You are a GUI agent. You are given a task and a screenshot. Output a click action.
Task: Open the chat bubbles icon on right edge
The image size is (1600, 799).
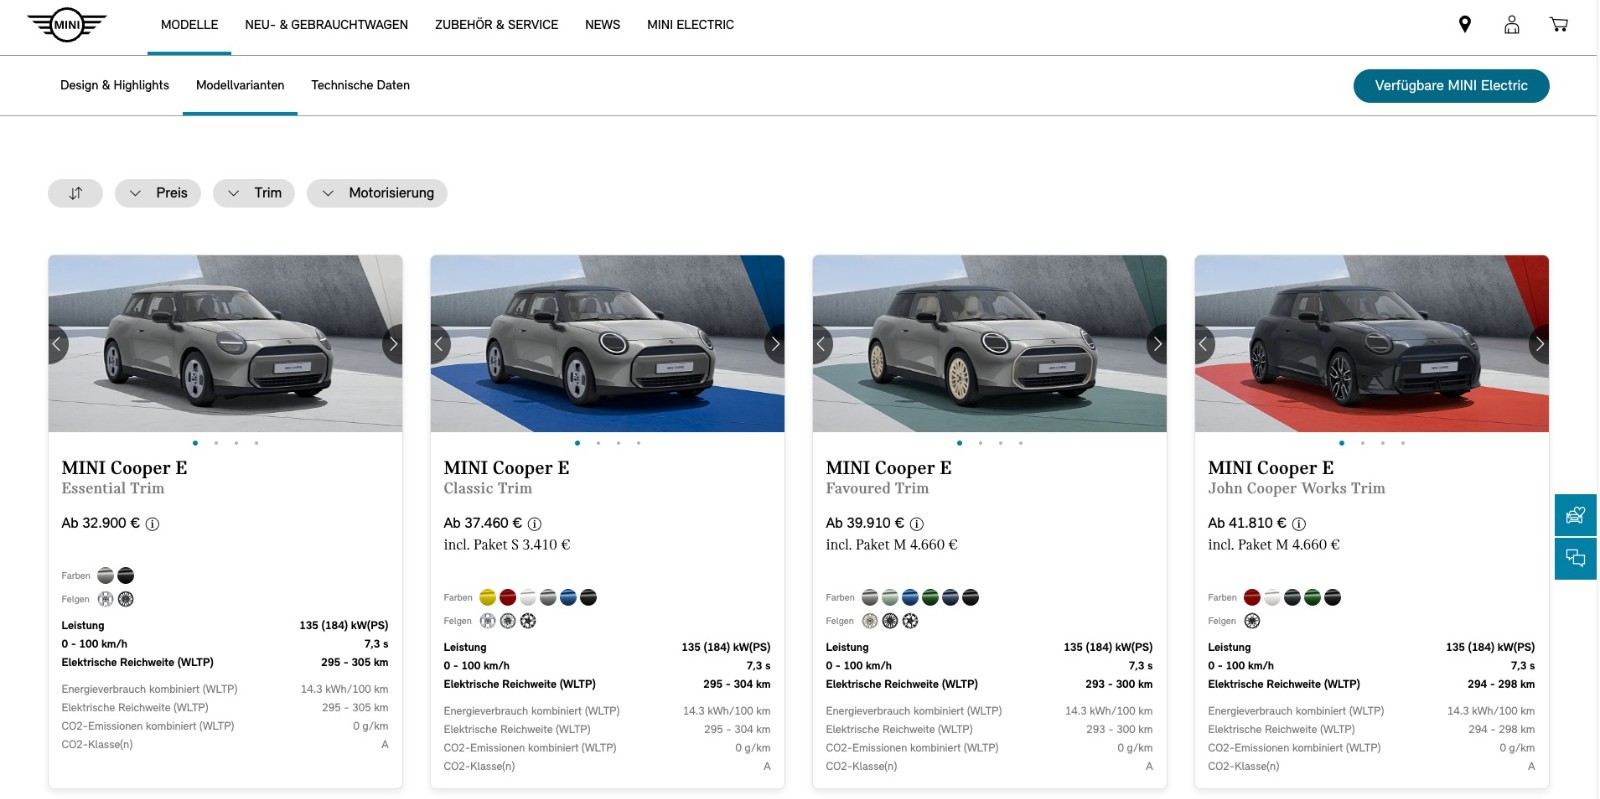point(1576,558)
